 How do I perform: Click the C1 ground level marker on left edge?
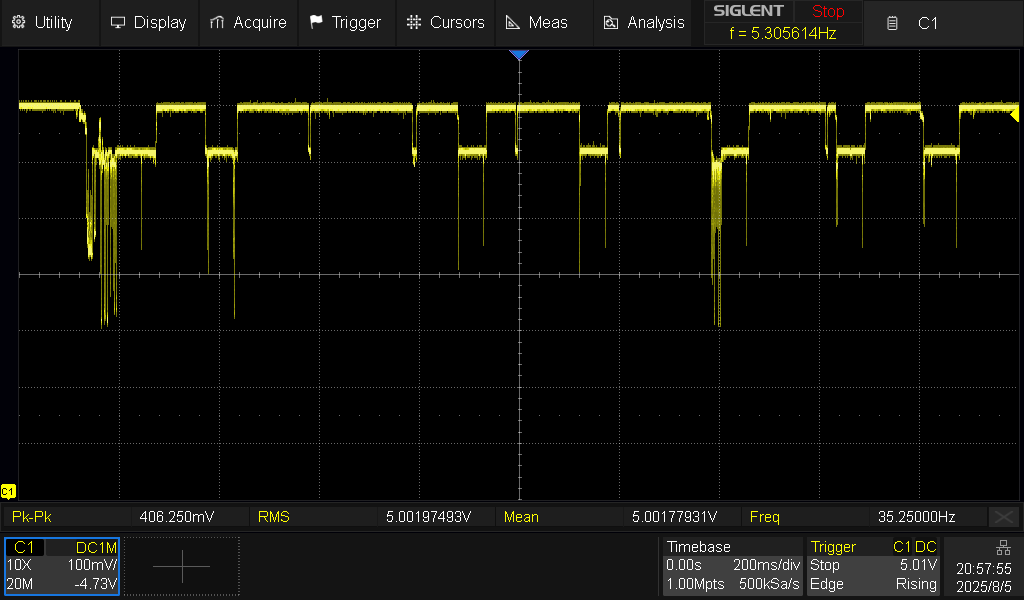tap(8, 491)
